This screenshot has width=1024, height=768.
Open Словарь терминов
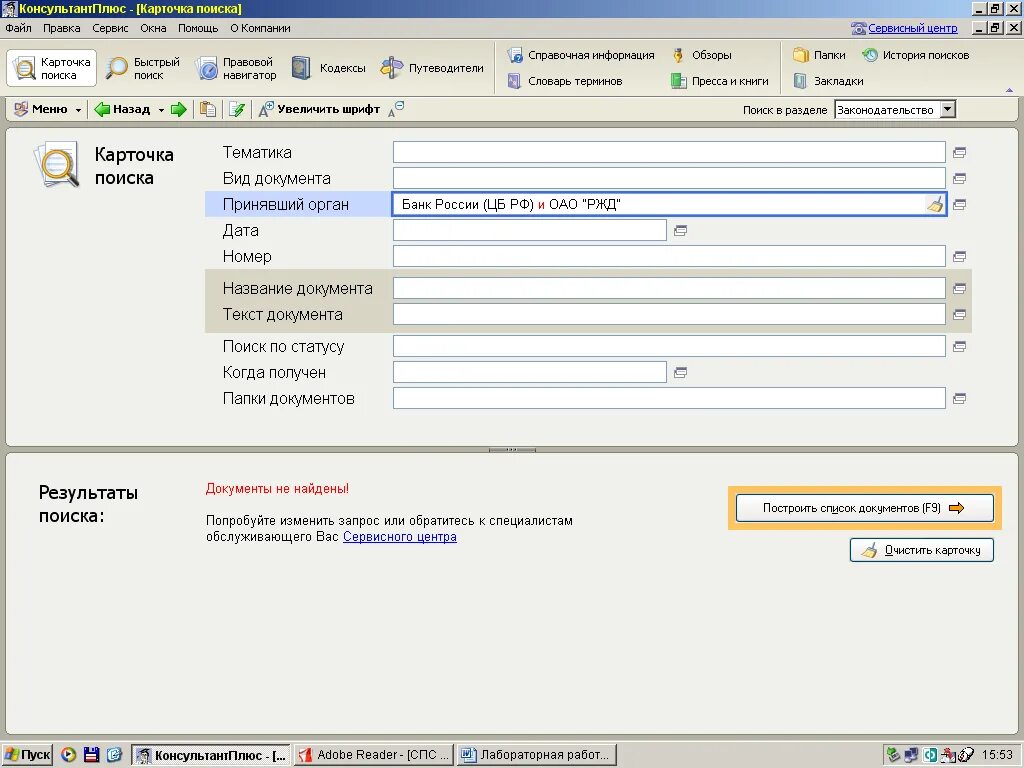(566, 81)
